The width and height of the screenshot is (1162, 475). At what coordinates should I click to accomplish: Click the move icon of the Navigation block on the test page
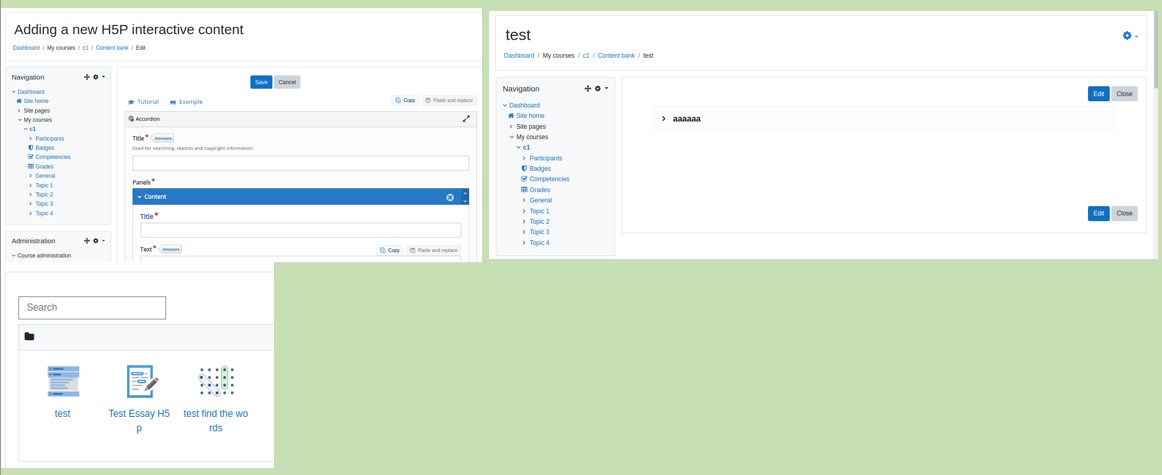point(588,88)
